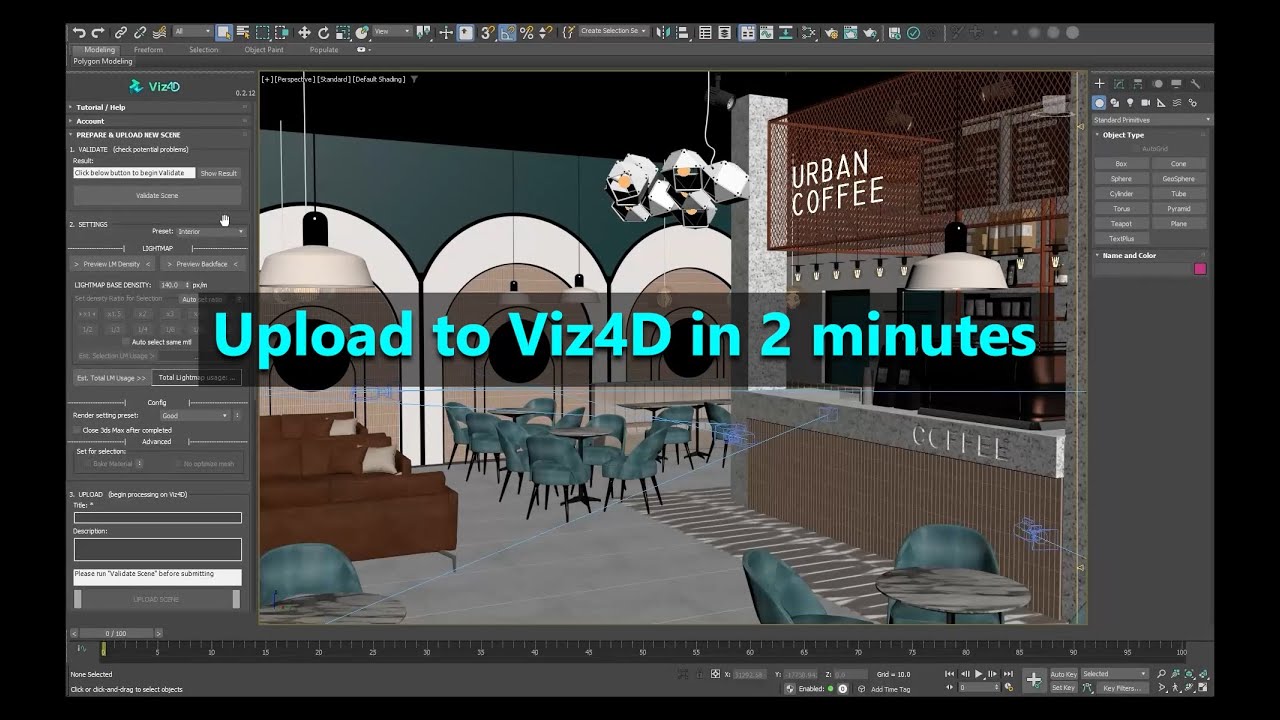This screenshot has width=1280, height=720.
Task: Open the selection filter All dropdown
Action: pos(193,32)
